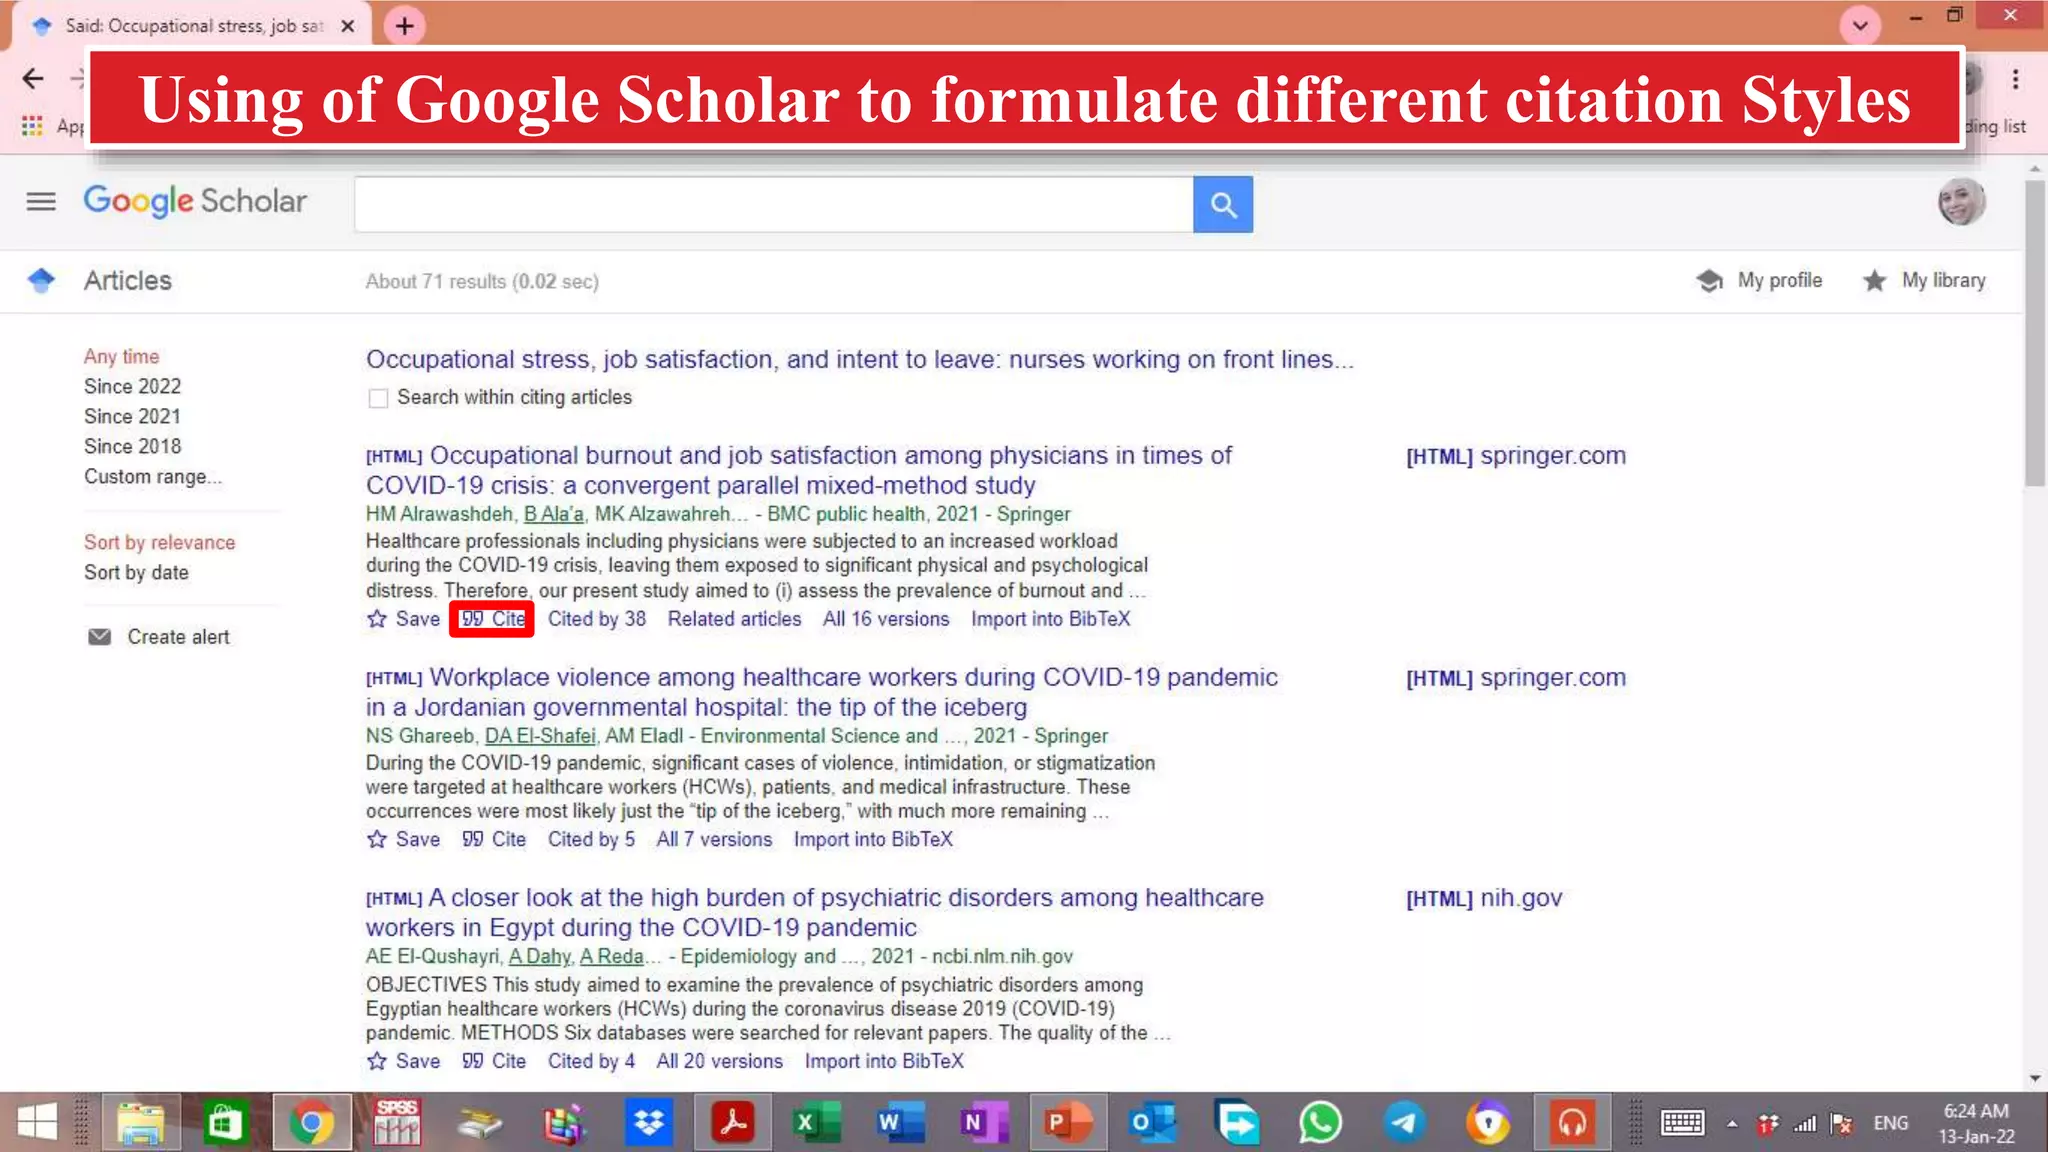The height and width of the screenshot is (1152, 2048).
Task: Select the Any time filter
Action: point(121,357)
